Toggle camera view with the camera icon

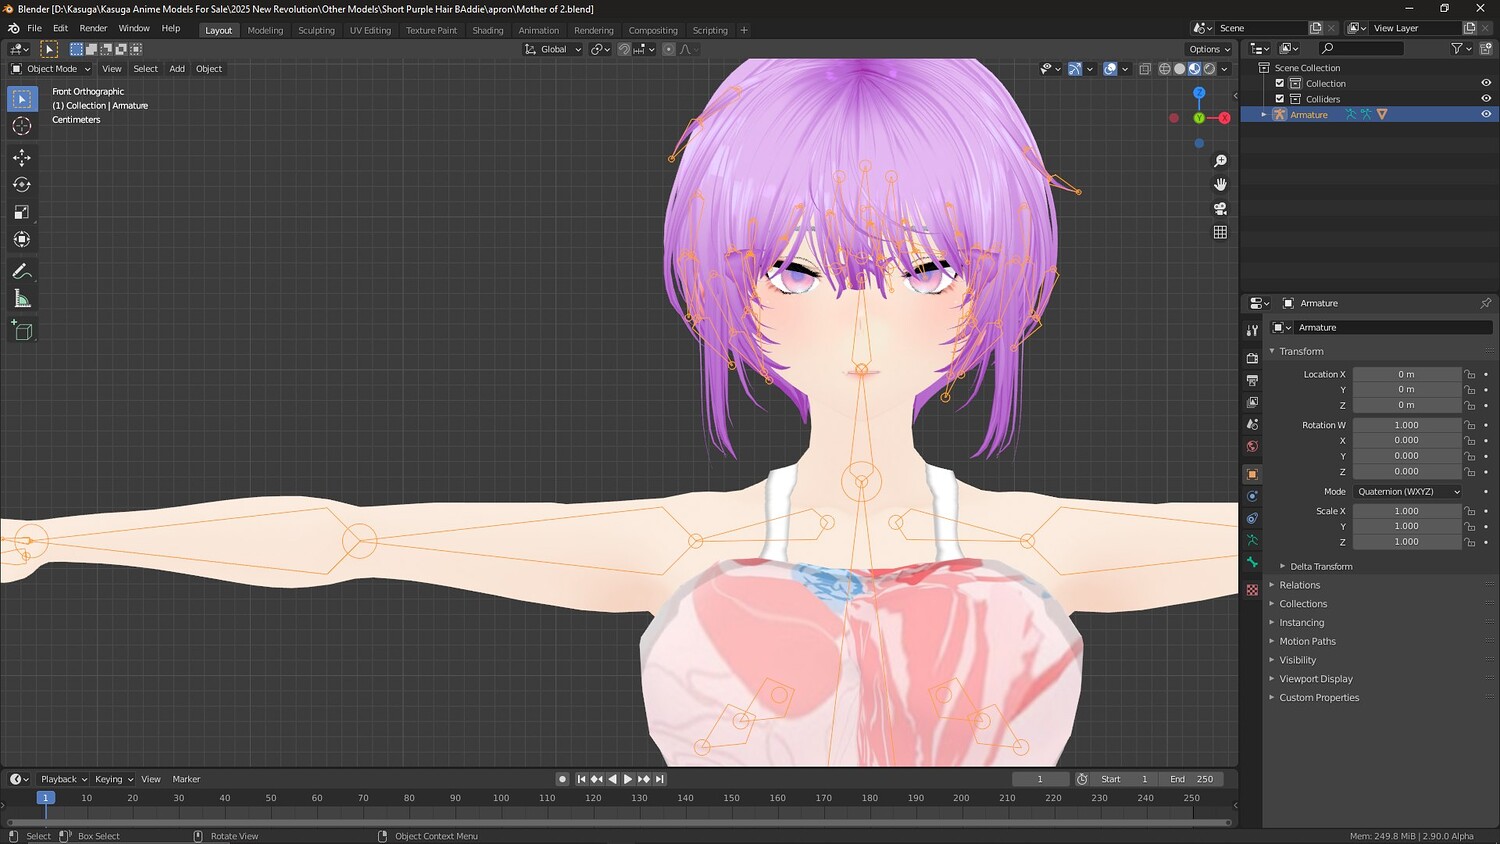coord(1220,209)
